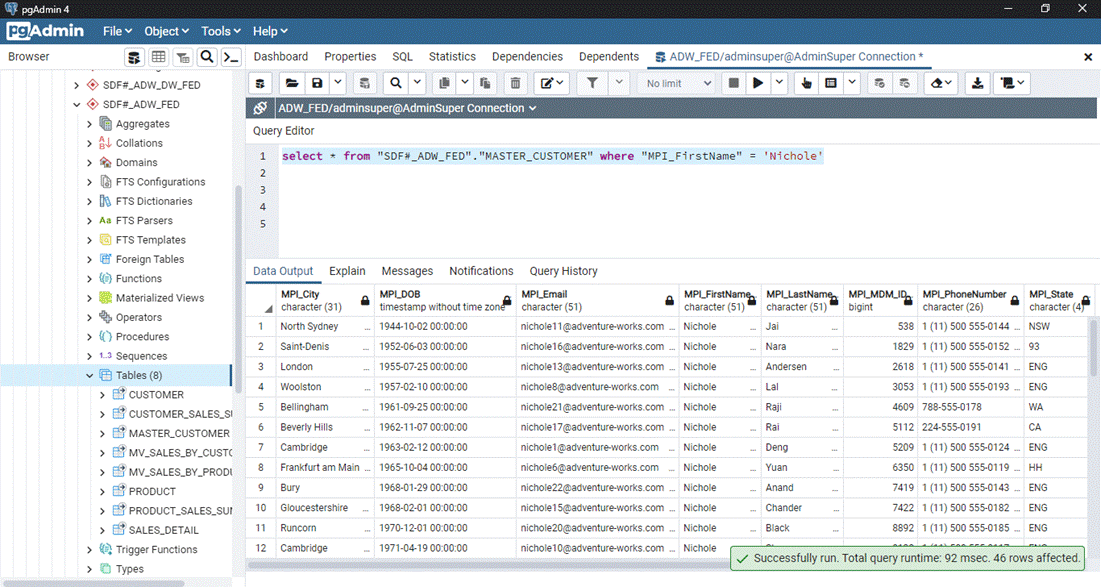Open the Find magnifier in query toolbar
The height and width of the screenshot is (587, 1101).
coord(396,83)
